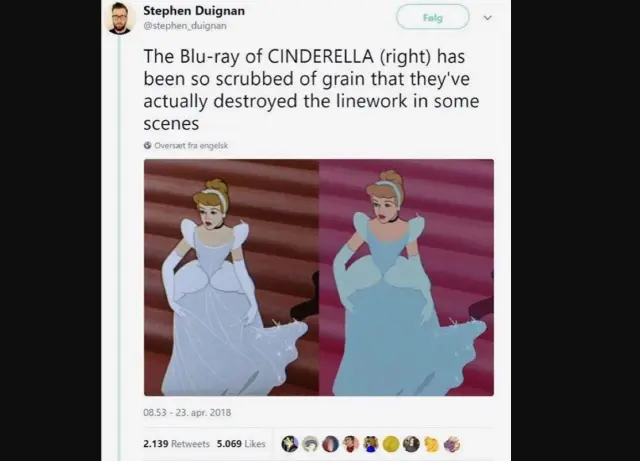Click the @stephen_duignan handle
Image resolution: width=640 pixels, height=461 pixels.
(184, 26)
